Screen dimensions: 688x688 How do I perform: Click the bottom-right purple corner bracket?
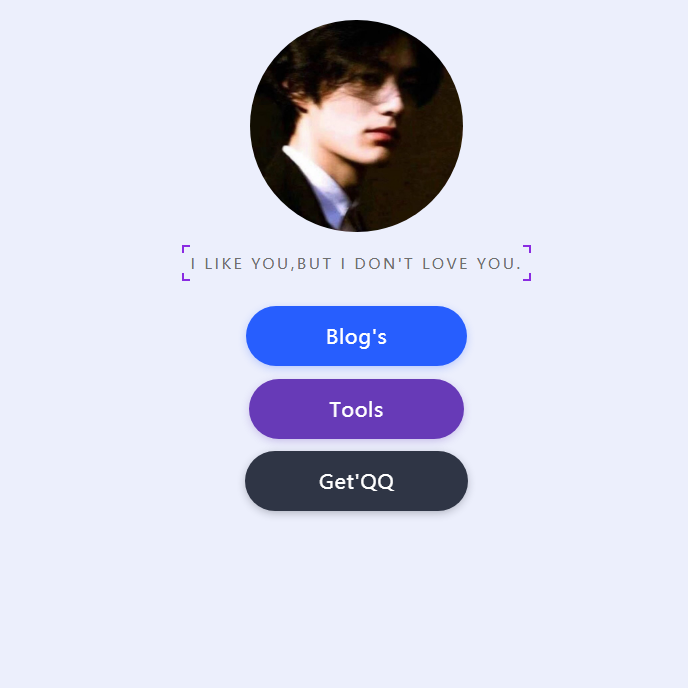tap(527, 277)
